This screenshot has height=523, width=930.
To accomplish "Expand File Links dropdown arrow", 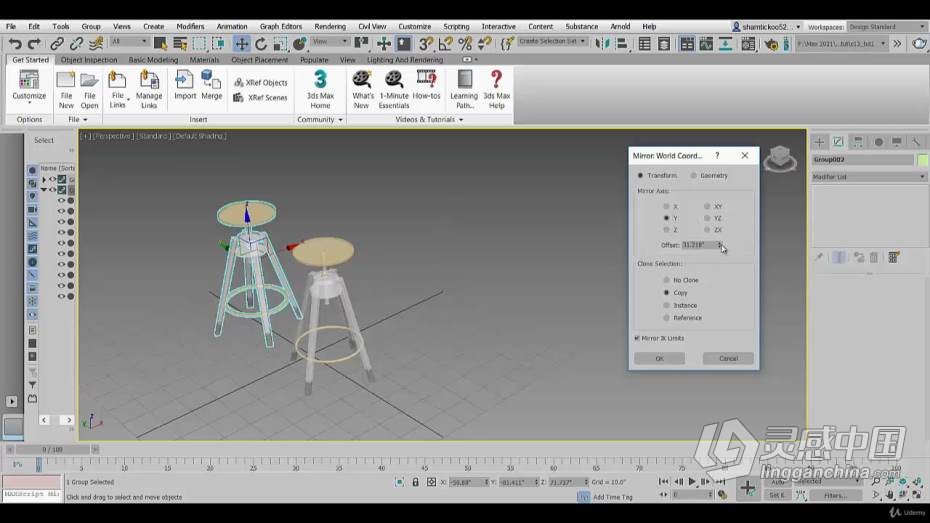I will click(x=128, y=100).
